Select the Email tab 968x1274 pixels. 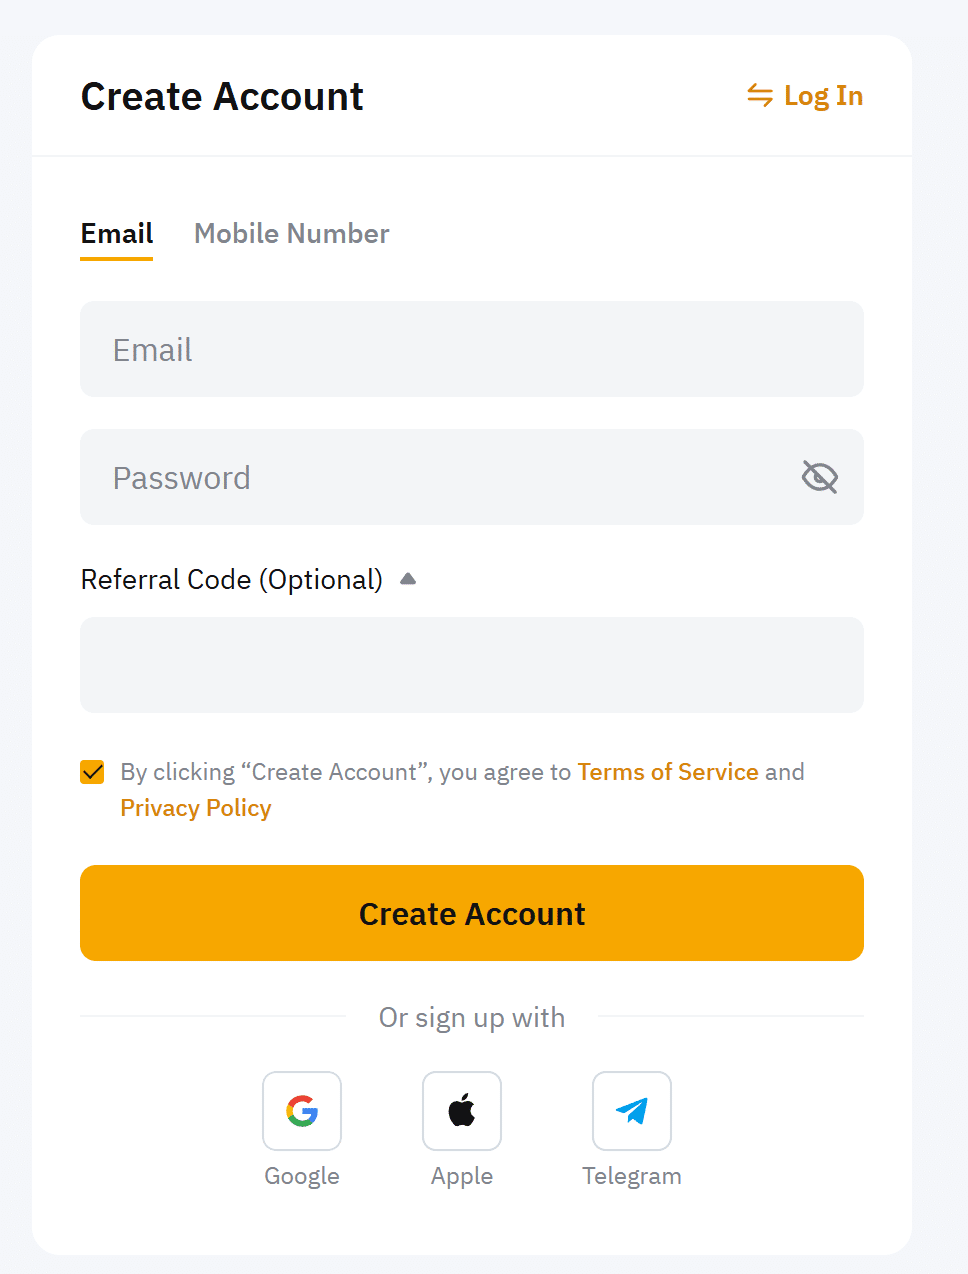[x=117, y=234]
